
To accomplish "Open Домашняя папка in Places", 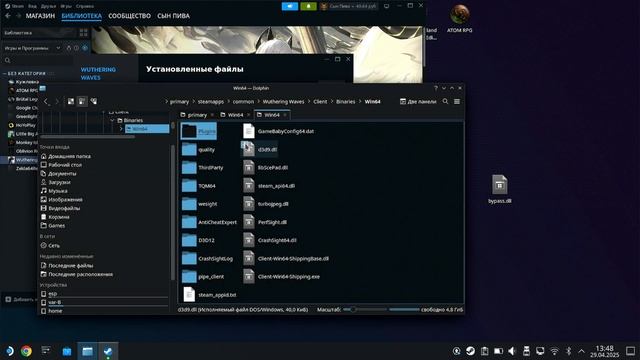I will click(x=66, y=156).
